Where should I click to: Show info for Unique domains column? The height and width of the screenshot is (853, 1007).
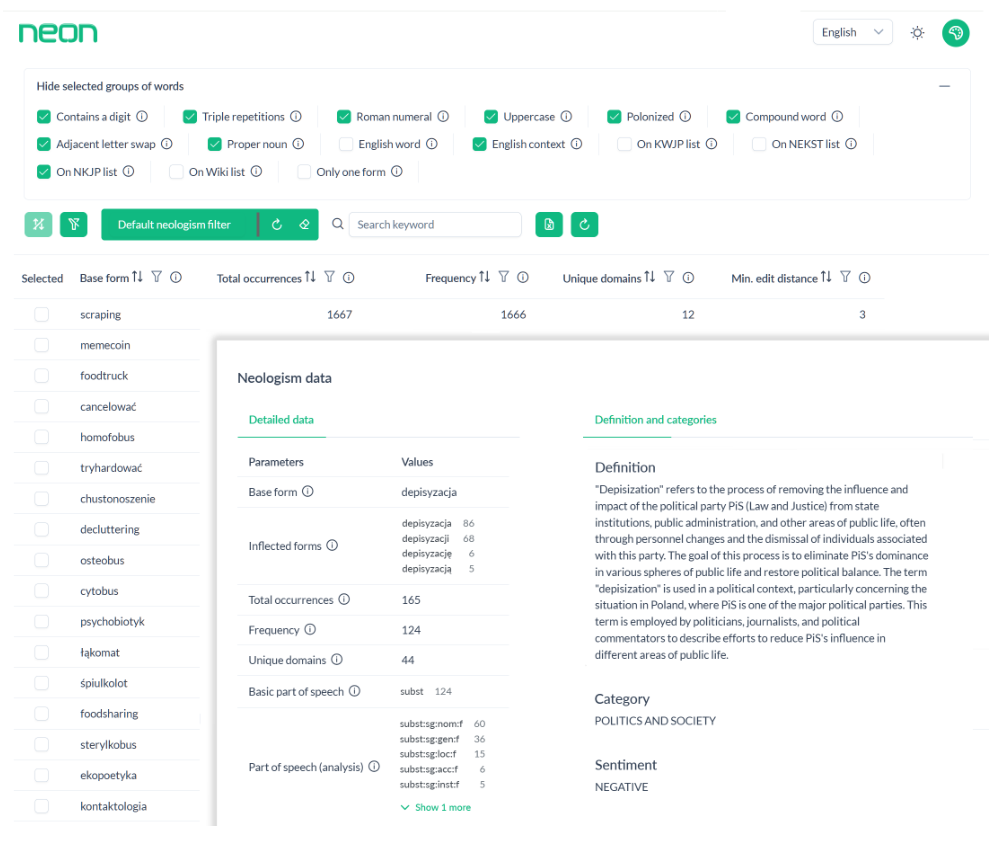[689, 278]
